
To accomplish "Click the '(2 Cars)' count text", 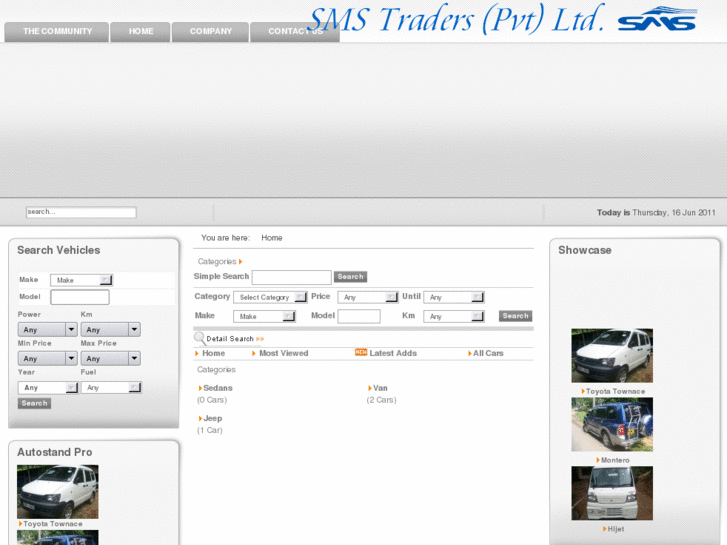I will 382,400.
